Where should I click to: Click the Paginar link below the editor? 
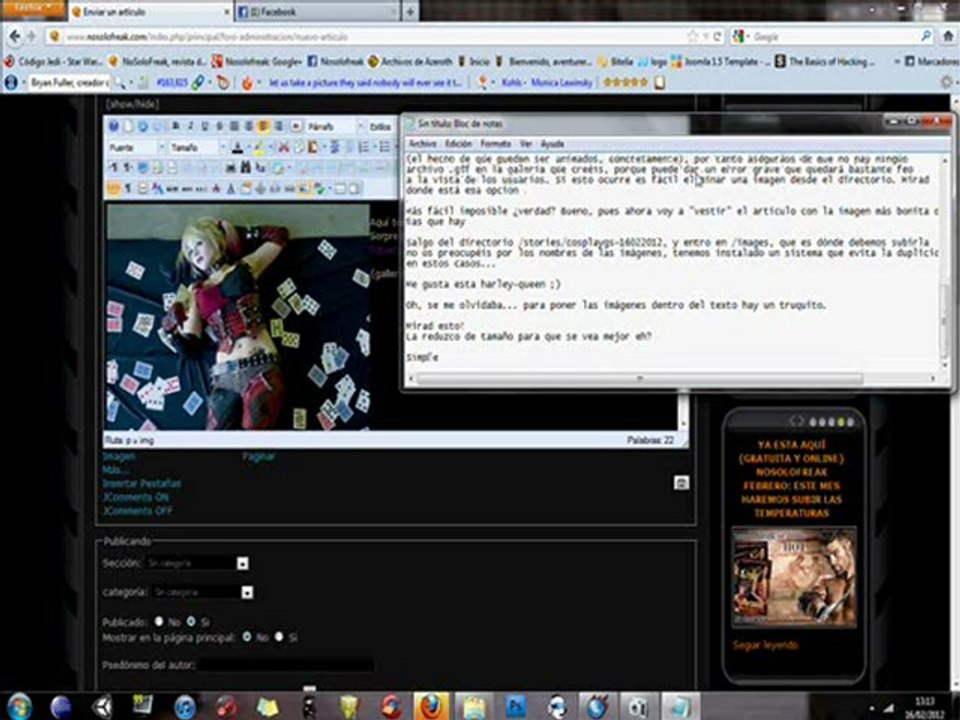tap(258, 456)
